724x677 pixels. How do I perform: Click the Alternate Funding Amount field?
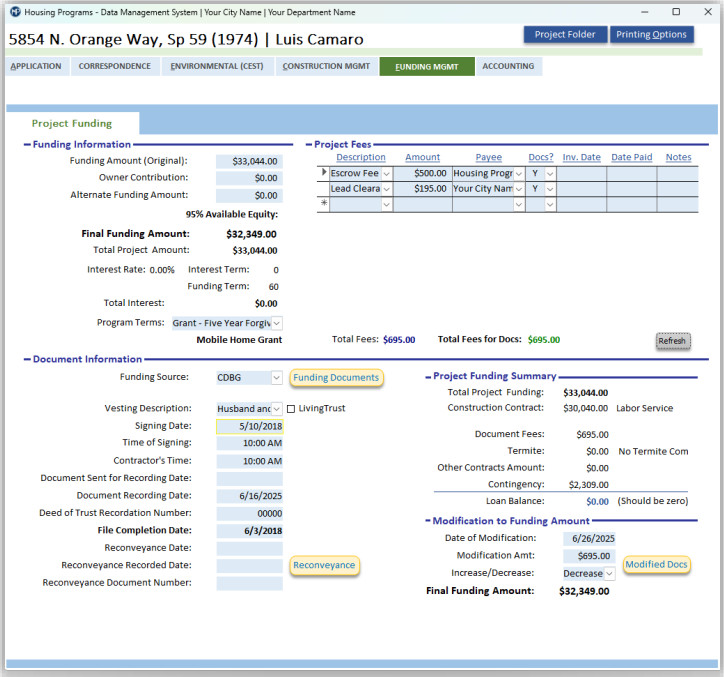pyautogui.click(x=249, y=196)
